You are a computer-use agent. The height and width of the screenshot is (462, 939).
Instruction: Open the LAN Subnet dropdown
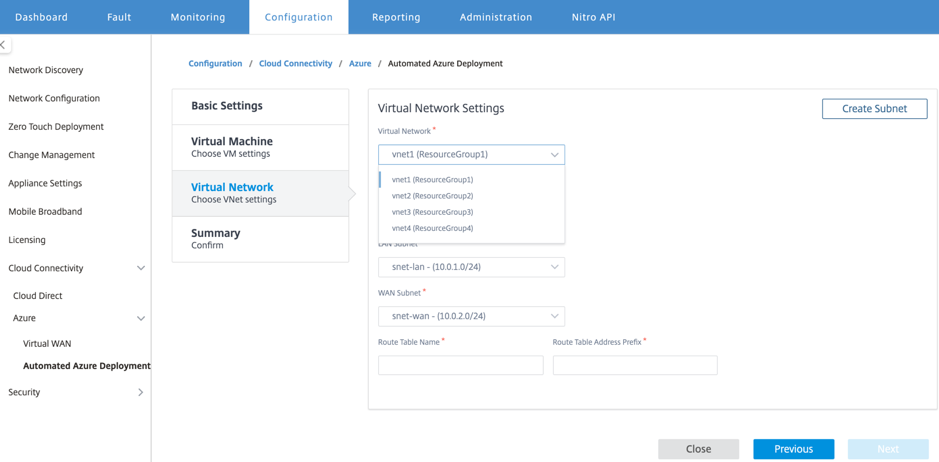tap(471, 267)
